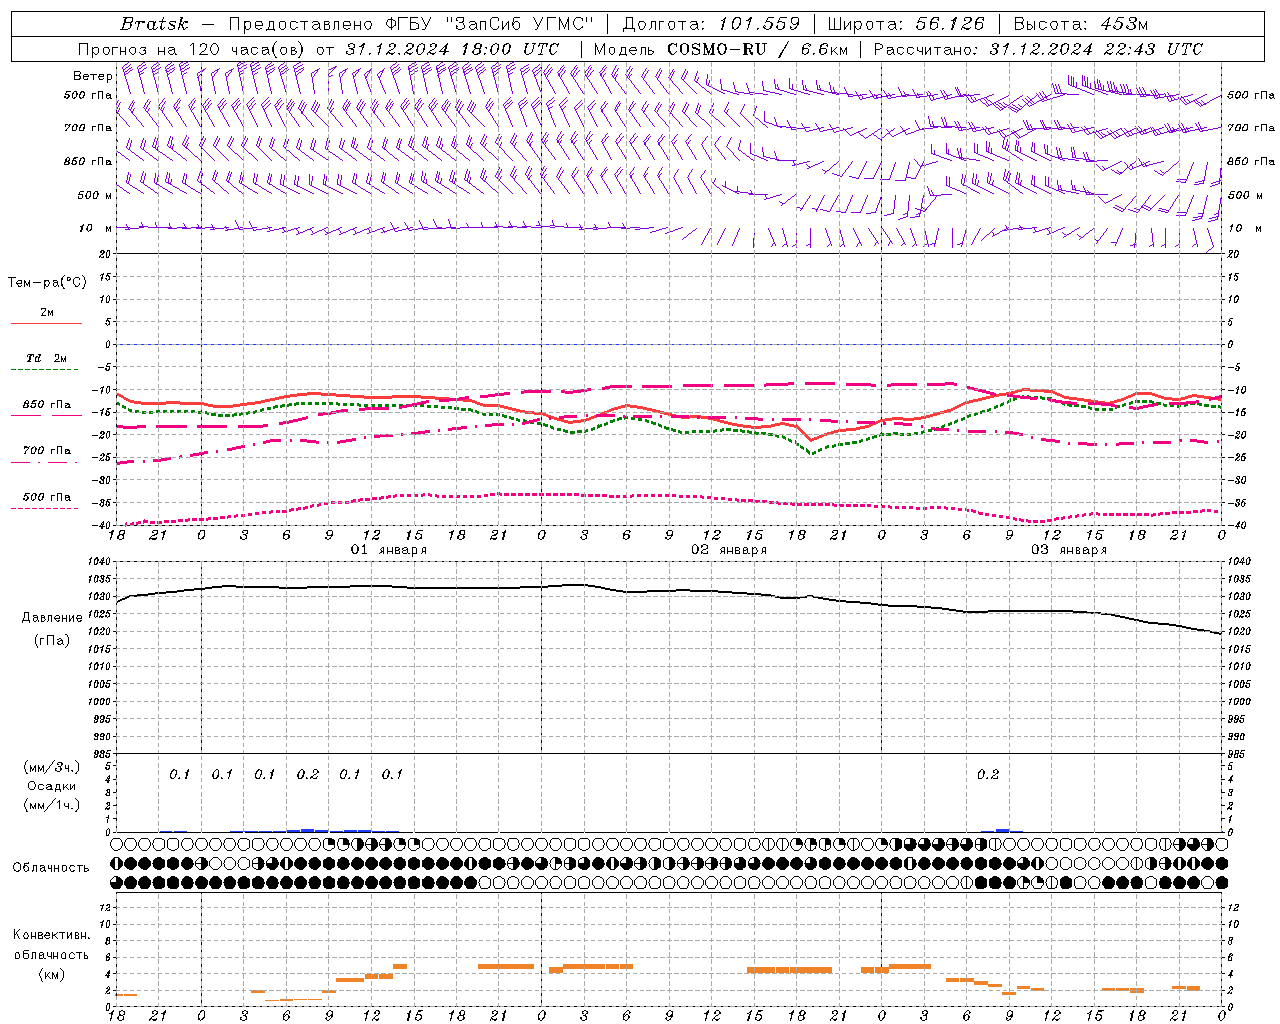
Task: Click the "(мм/1ч.)" precipitation unit label
Action: [x=52, y=805]
